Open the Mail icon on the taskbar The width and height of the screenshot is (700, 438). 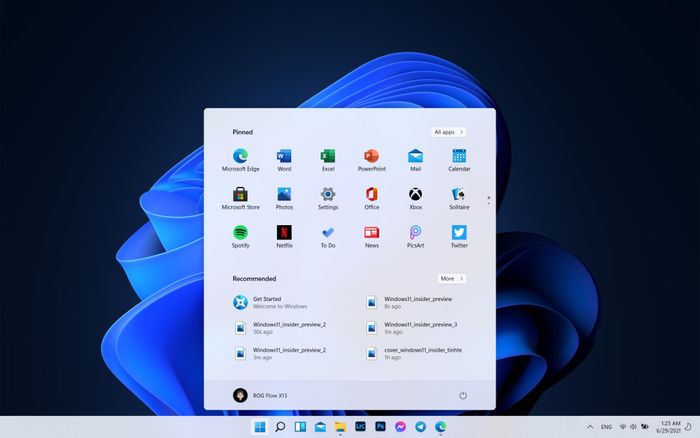click(320, 427)
